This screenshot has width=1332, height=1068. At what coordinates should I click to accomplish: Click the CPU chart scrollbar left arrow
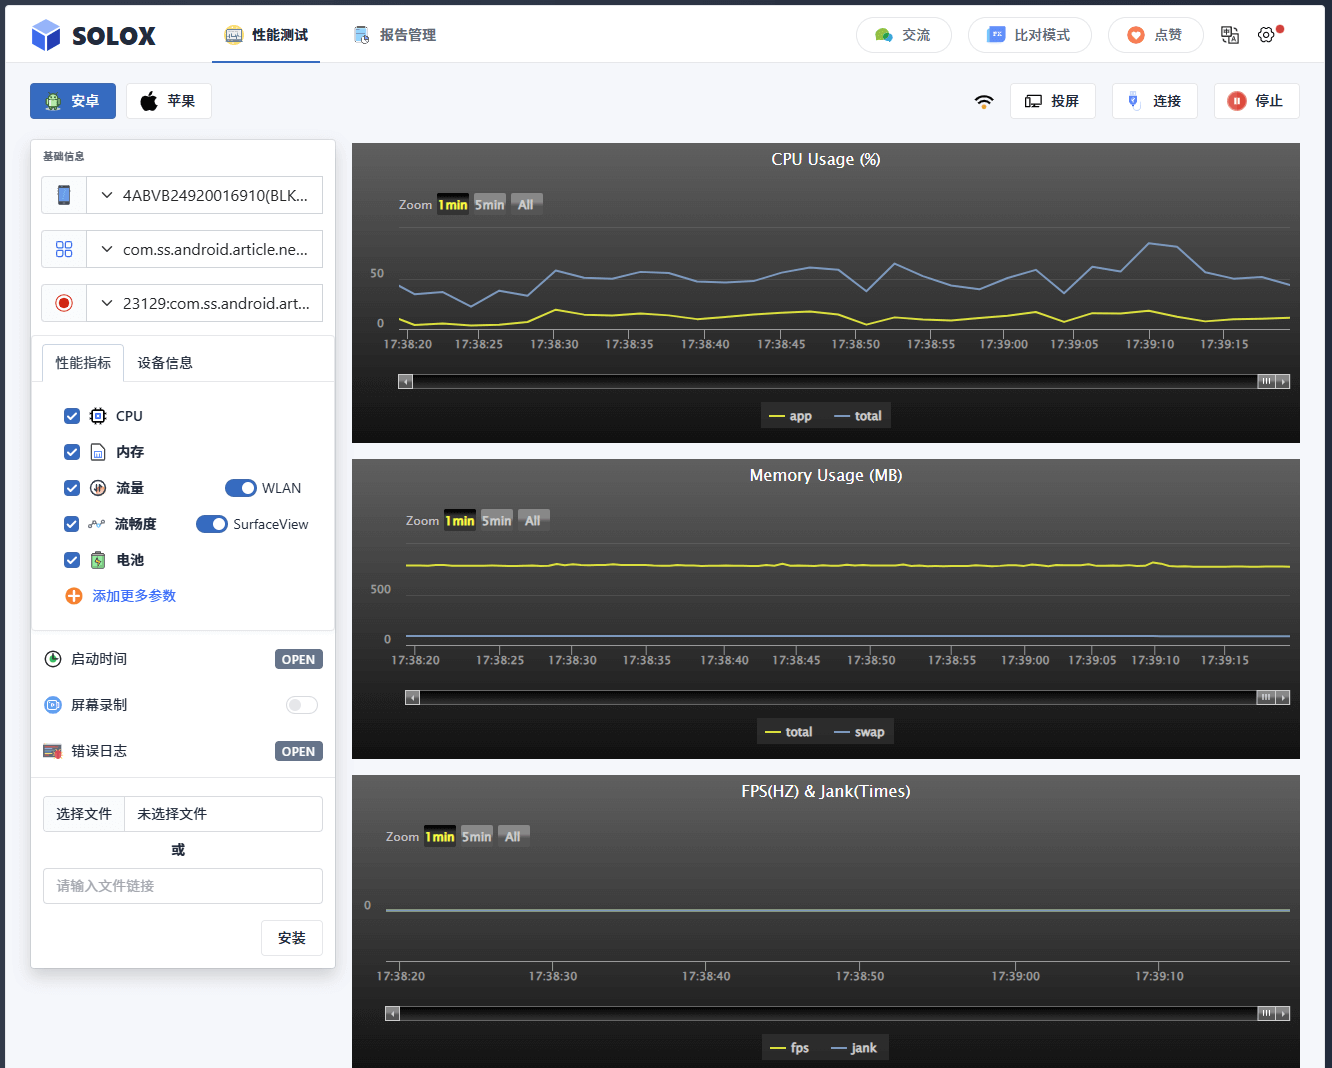pos(405,381)
